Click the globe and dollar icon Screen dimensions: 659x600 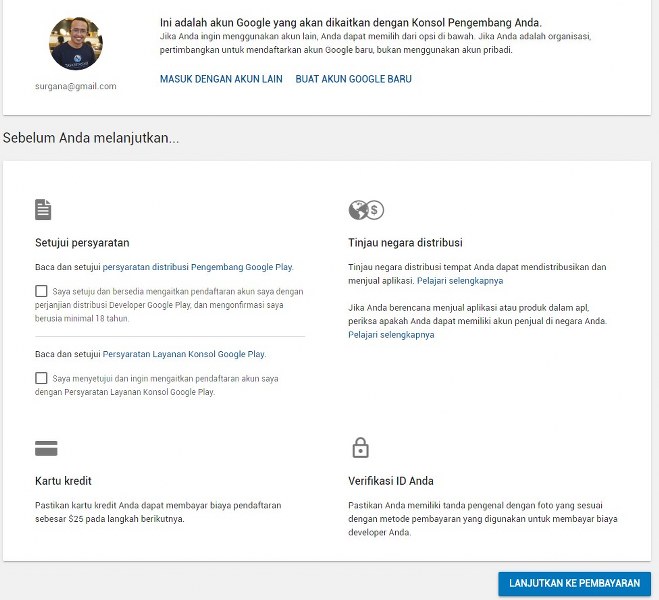(x=366, y=210)
